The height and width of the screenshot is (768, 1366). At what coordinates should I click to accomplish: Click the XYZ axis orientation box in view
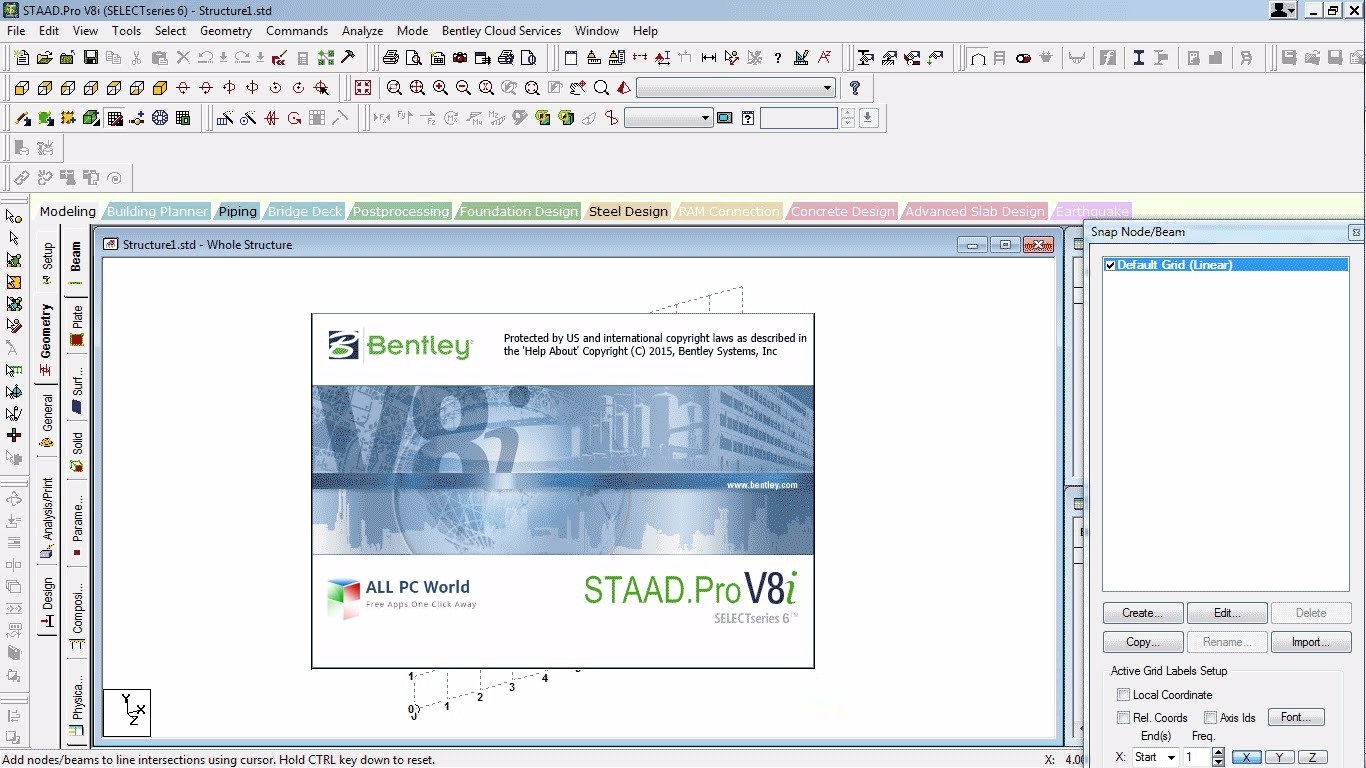click(127, 712)
